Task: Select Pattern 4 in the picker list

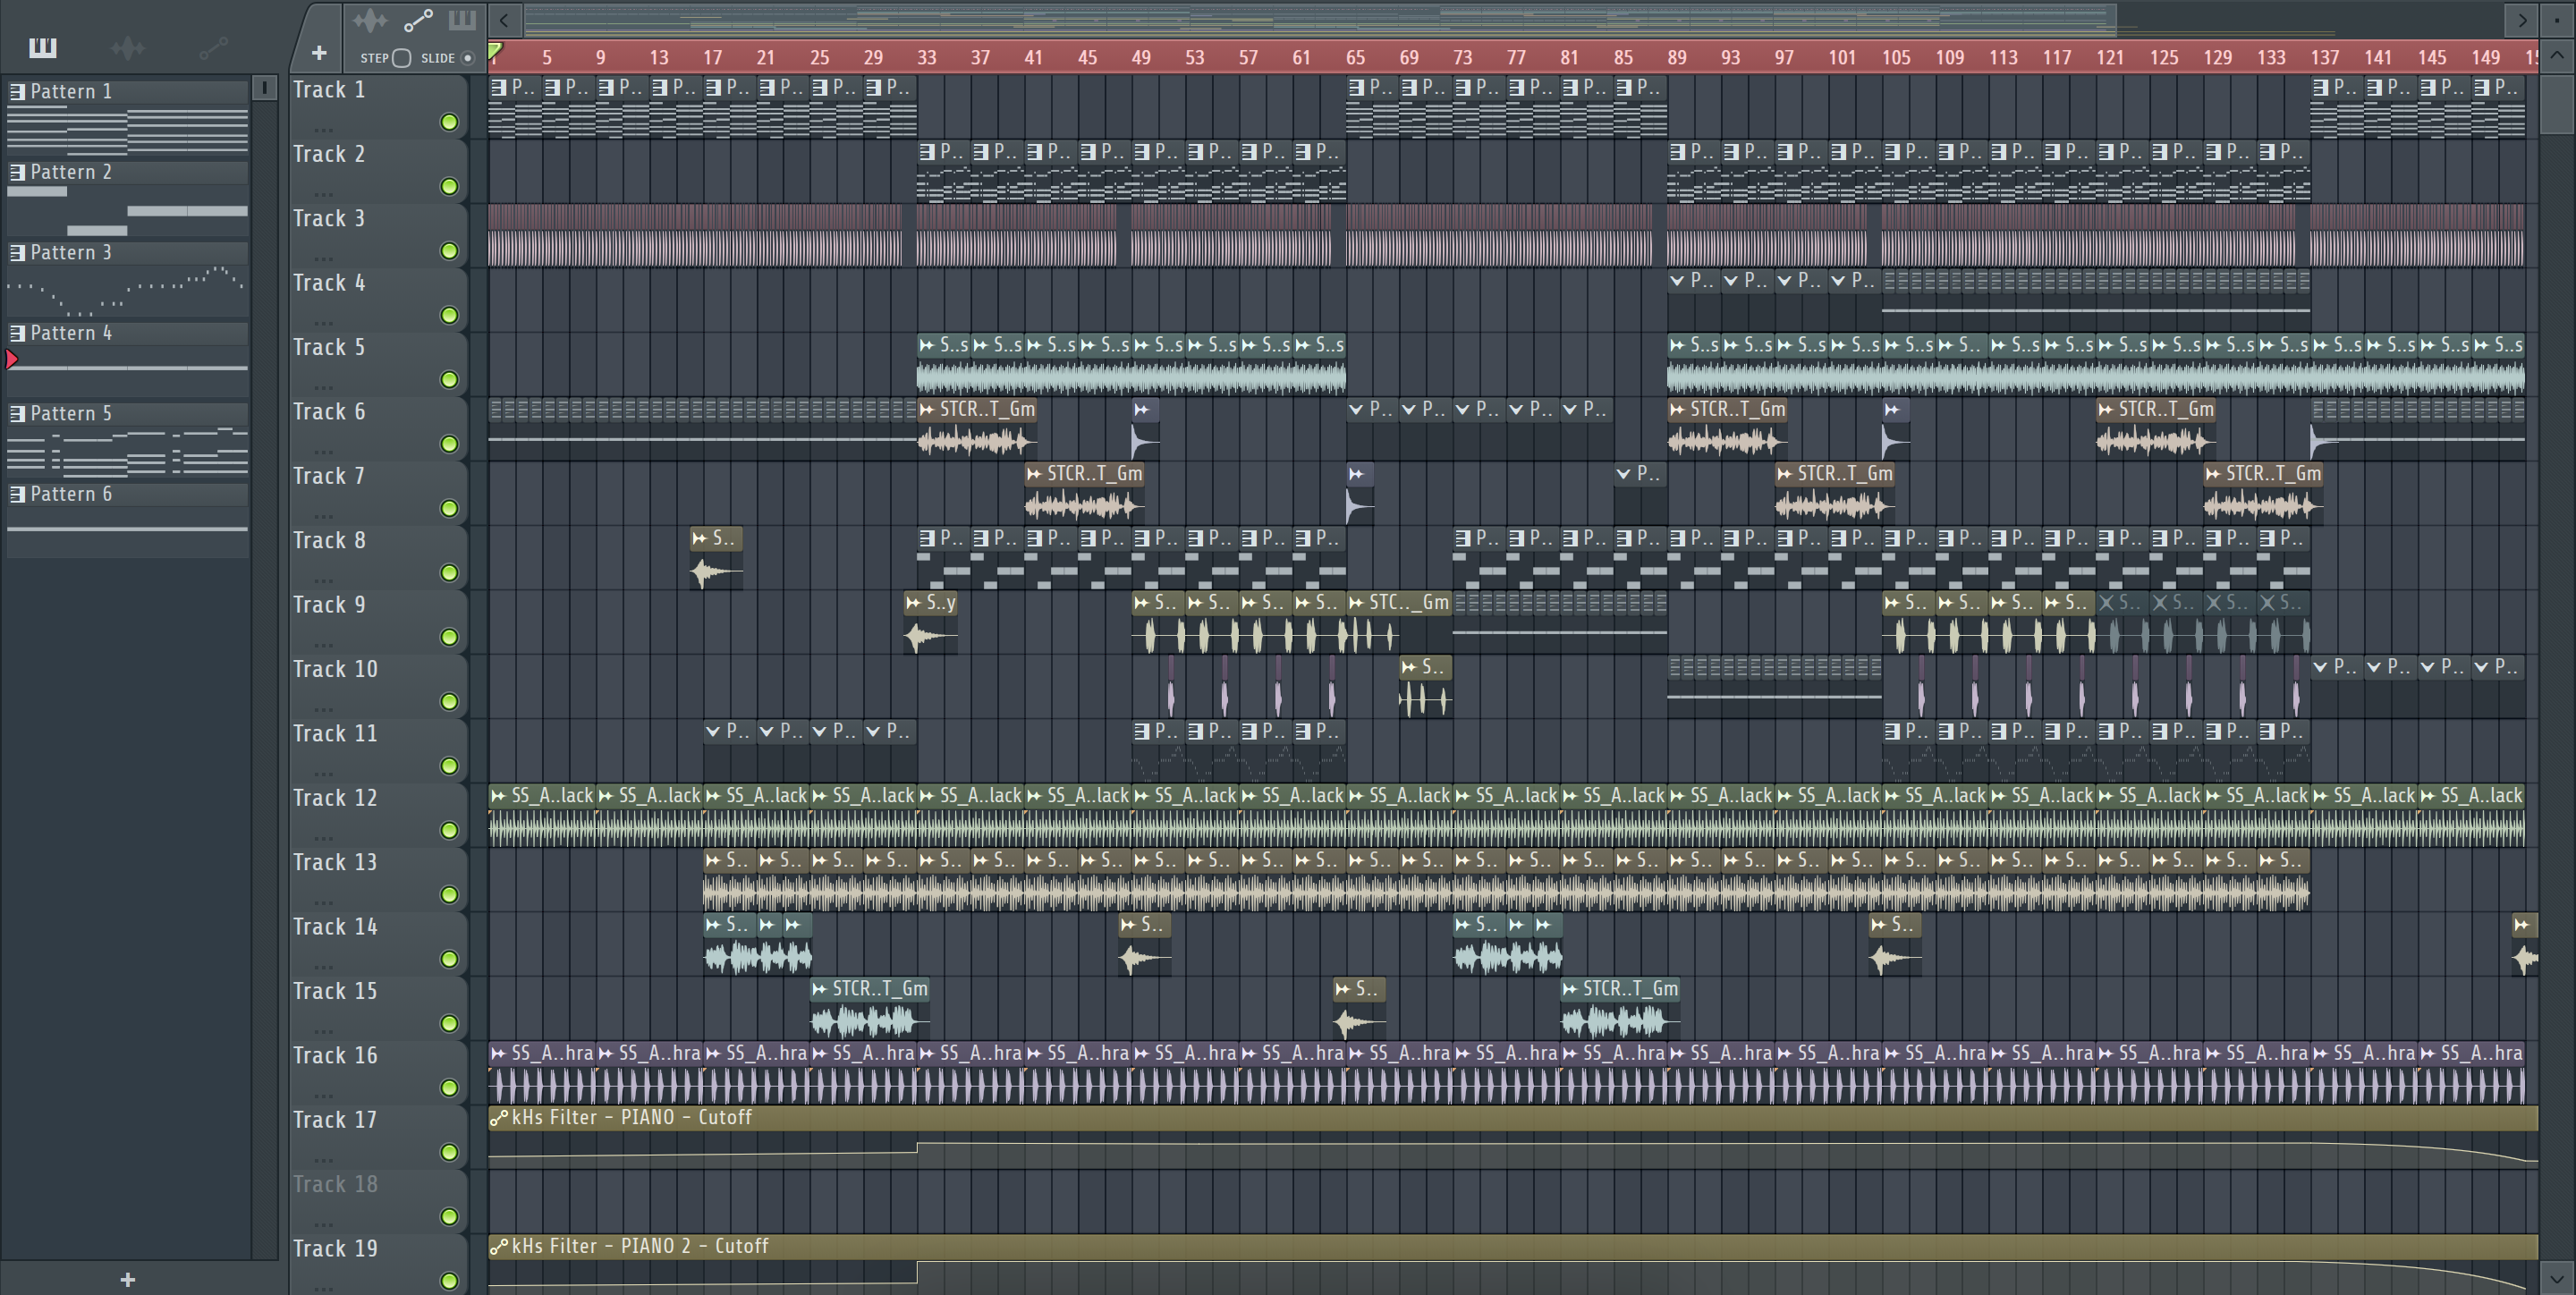Action: 128,333
